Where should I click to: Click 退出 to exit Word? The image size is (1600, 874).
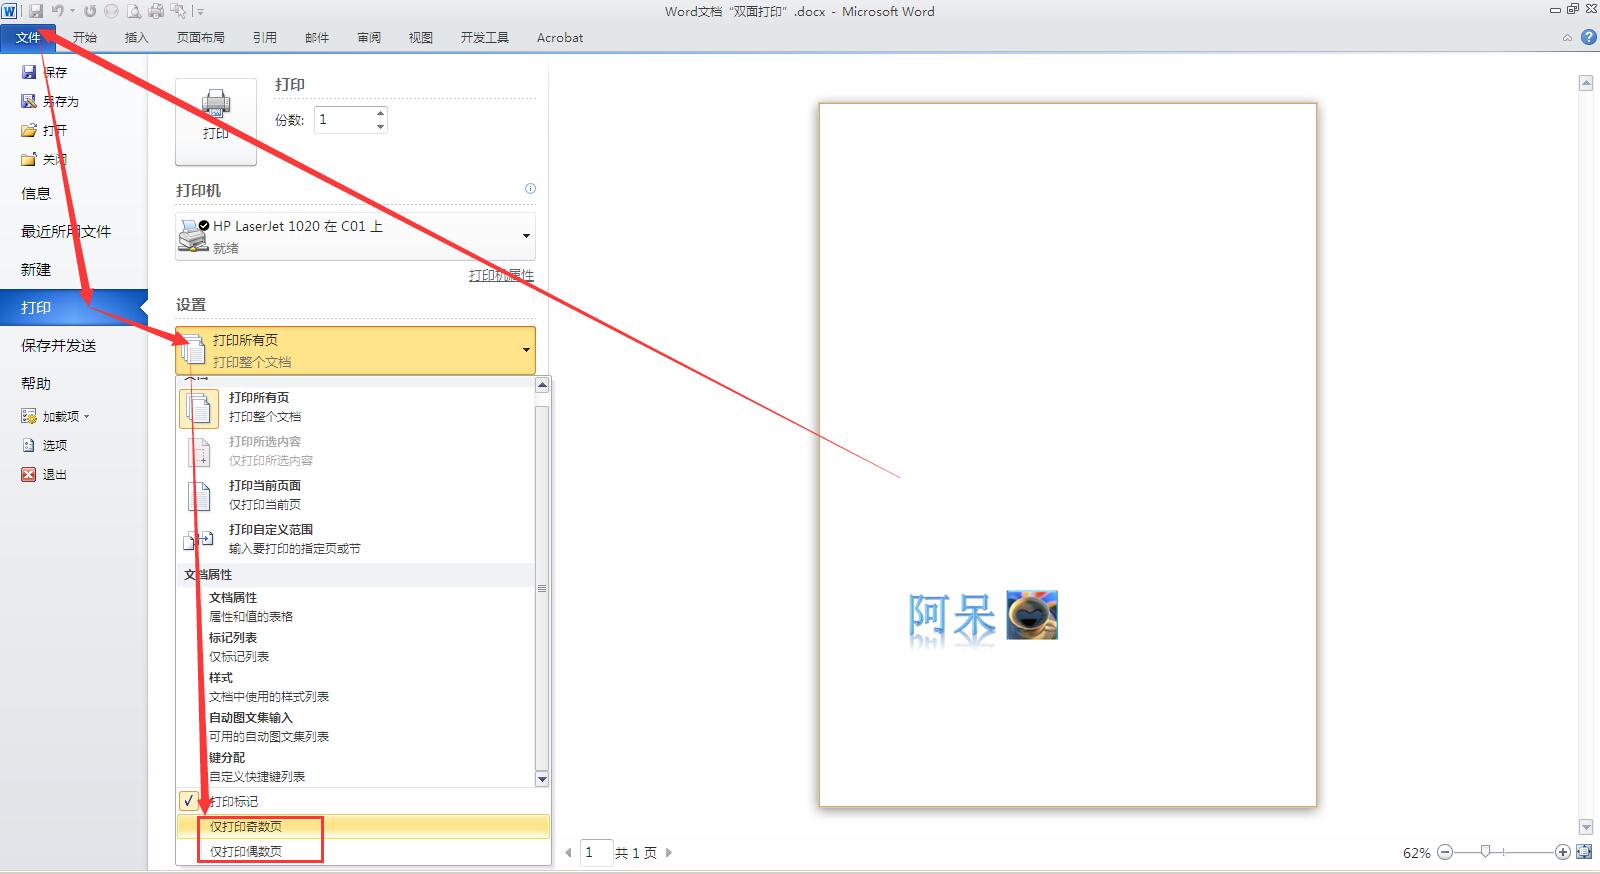coord(44,474)
